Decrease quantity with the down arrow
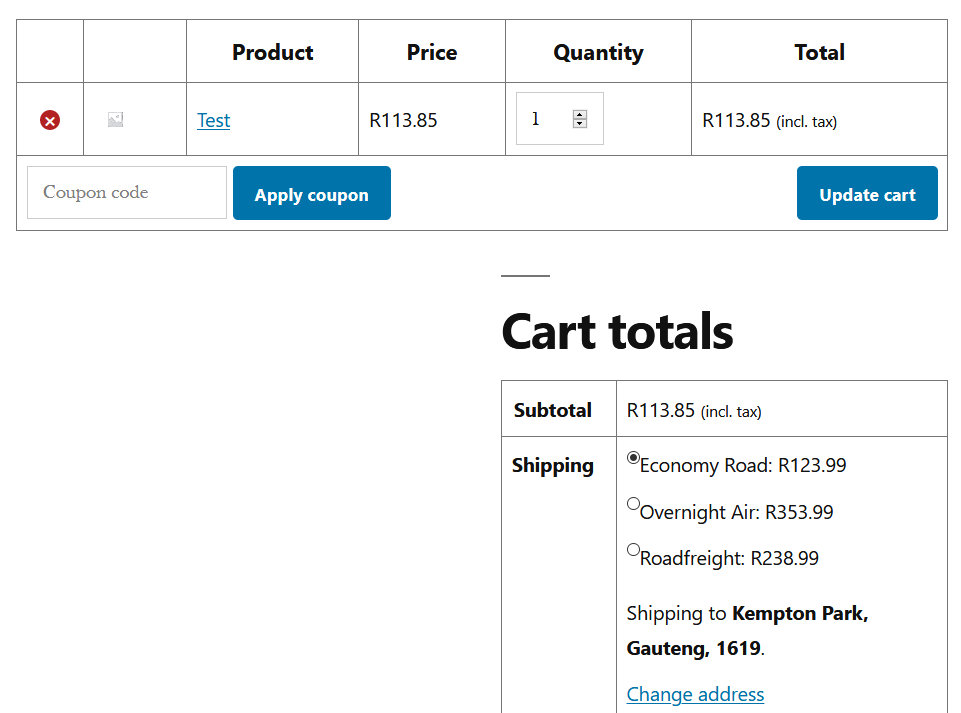 point(580,124)
